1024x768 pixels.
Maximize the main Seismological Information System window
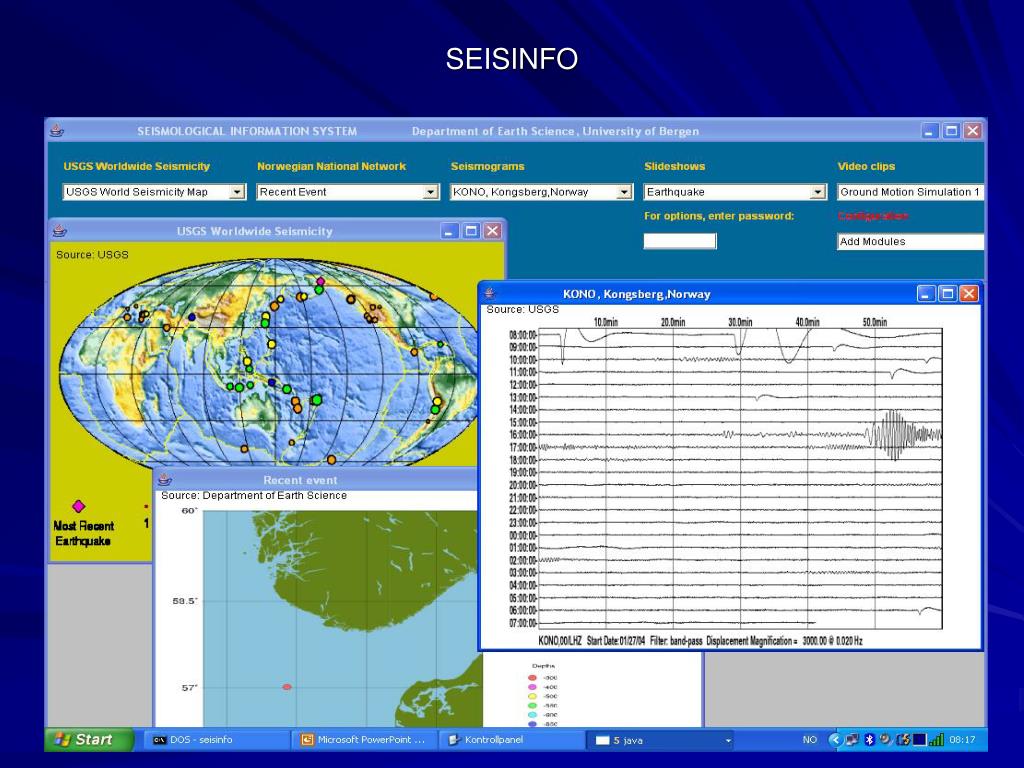(952, 131)
